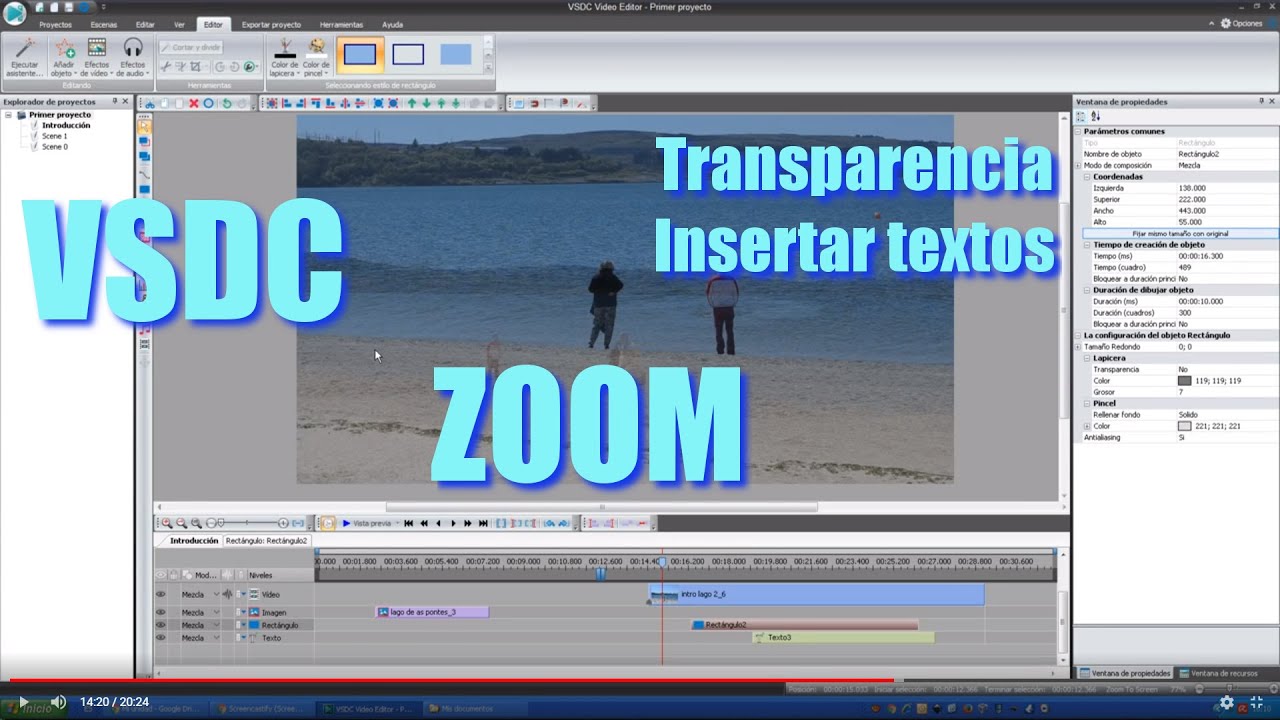Open the Vista previa dropdown arrow

[x=397, y=523]
